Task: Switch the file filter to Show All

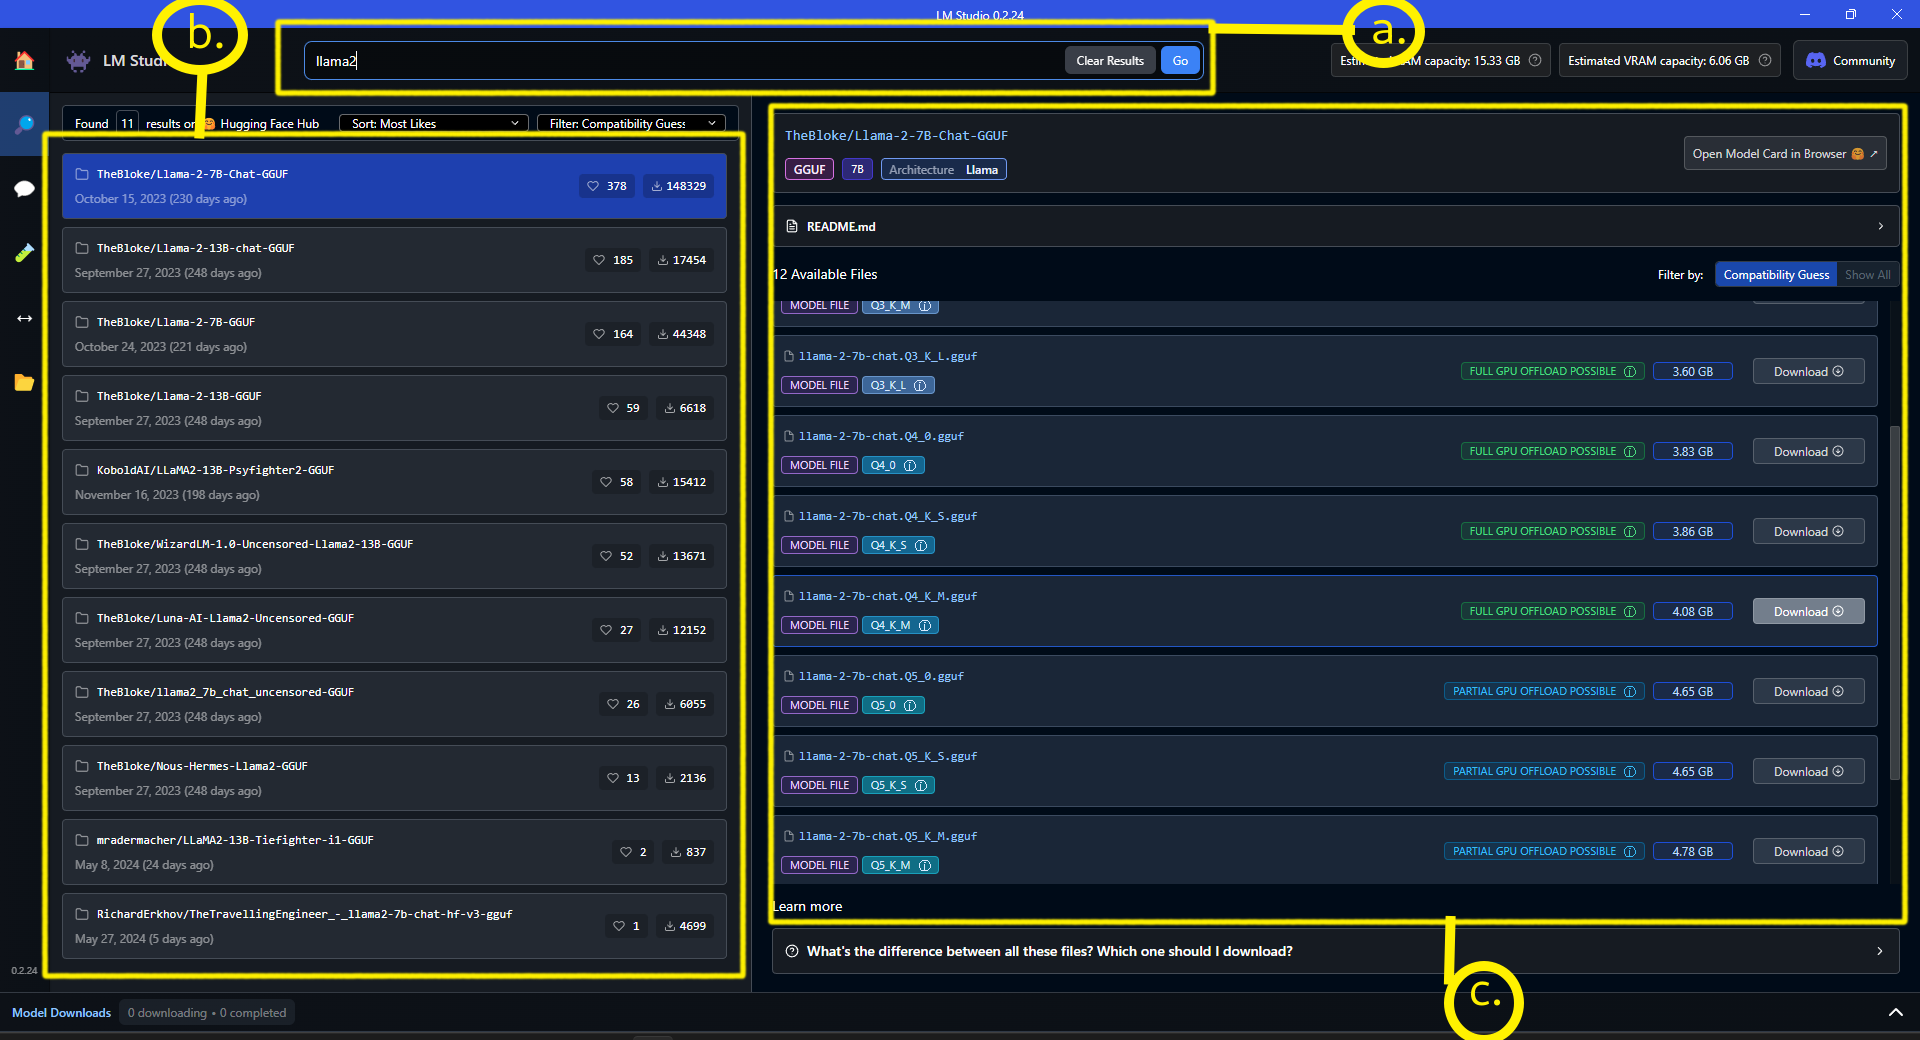Action: (1867, 275)
